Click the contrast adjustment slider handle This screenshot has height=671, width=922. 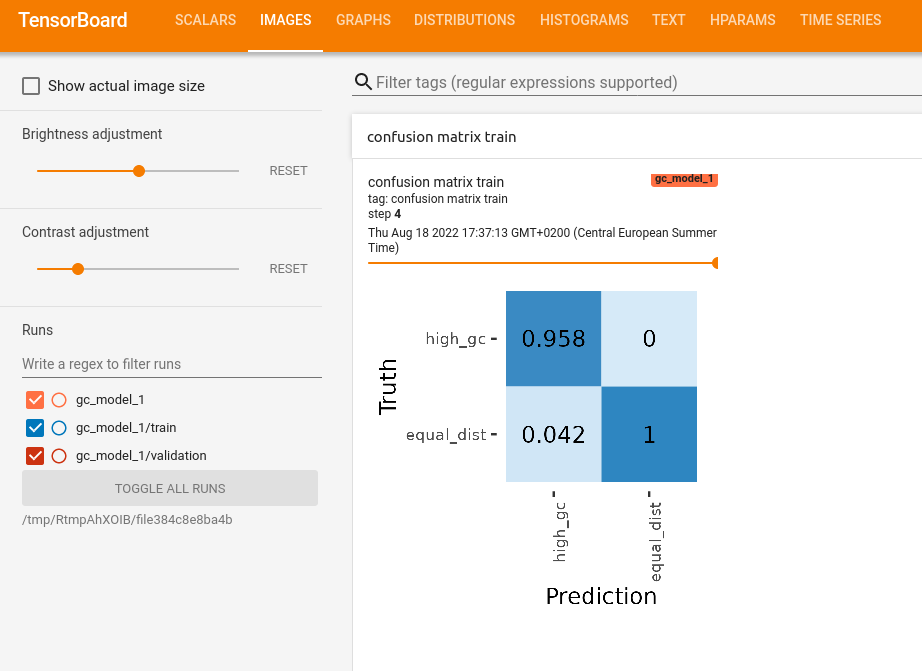(x=78, y=269)
